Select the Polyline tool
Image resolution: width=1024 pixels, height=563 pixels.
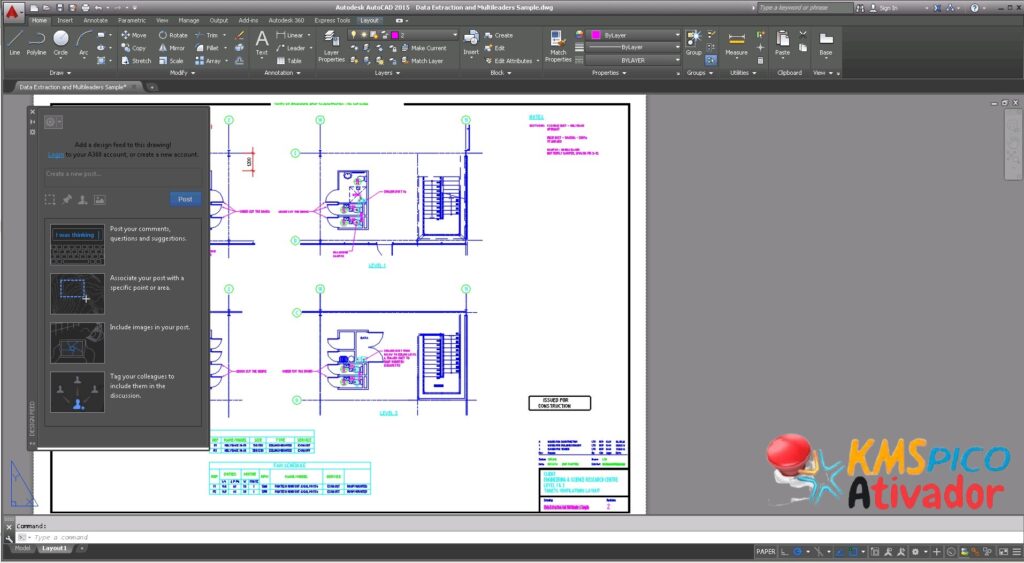[x=37, y=43]
